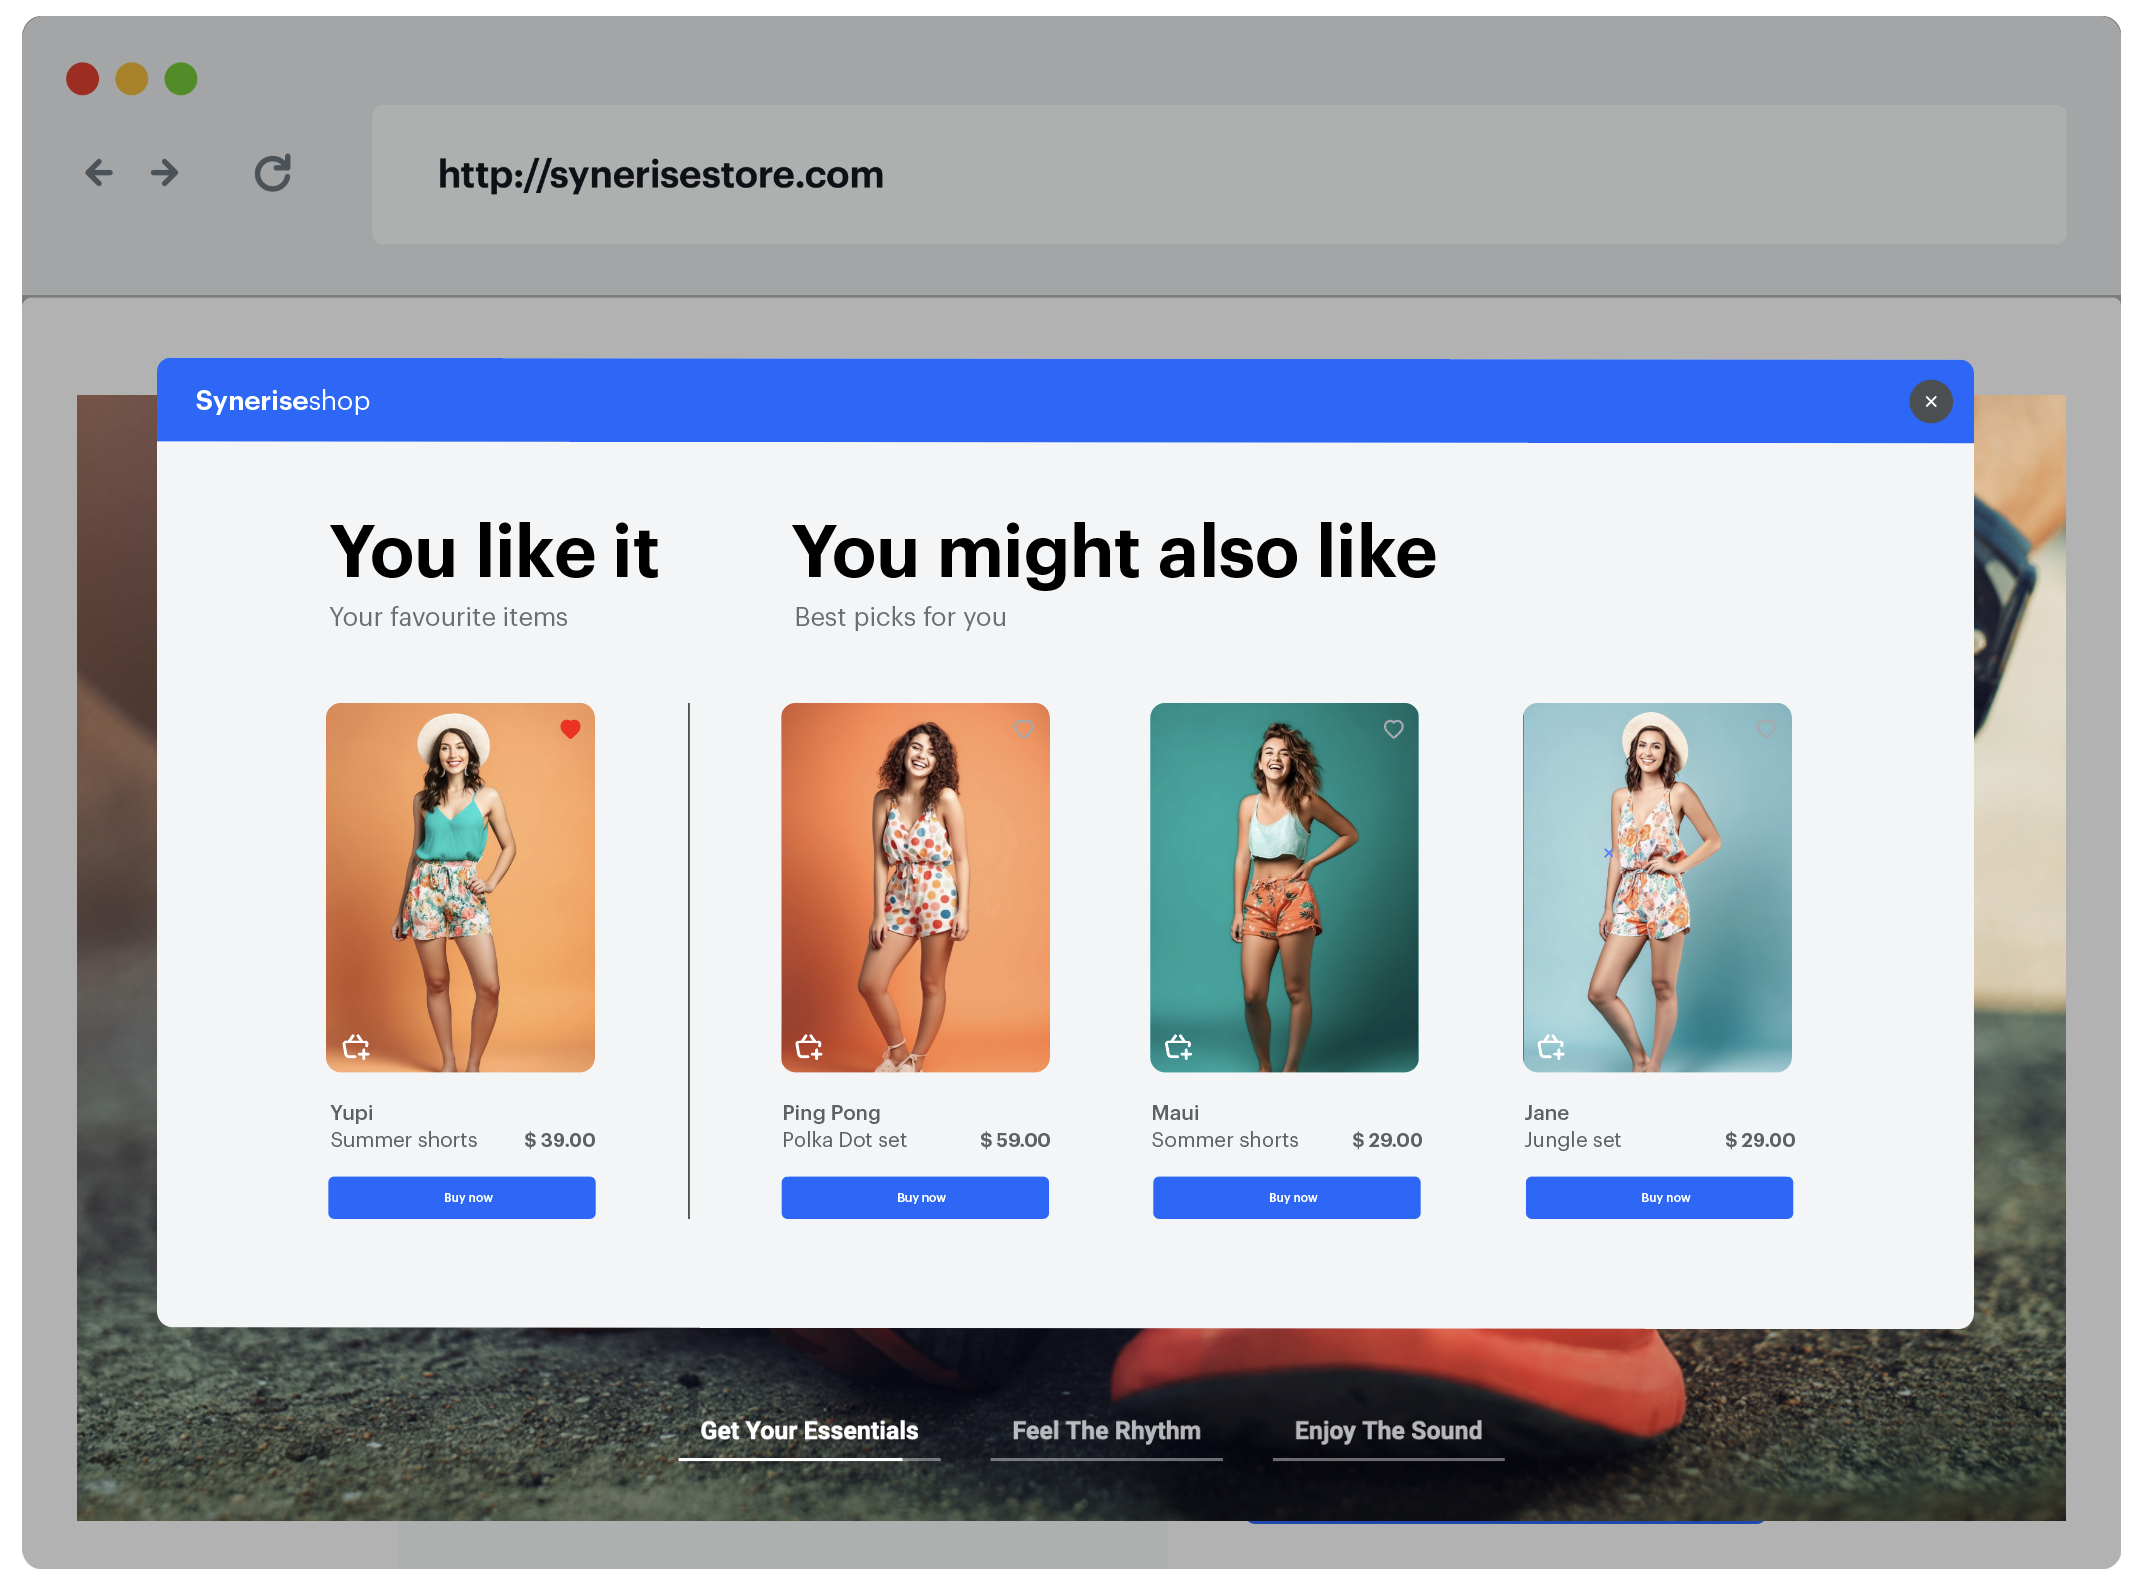The width and height of the screenshot is (2146, 1588).
Task: Click the add to cart icon on Maui
Action: [1179, 1048]
